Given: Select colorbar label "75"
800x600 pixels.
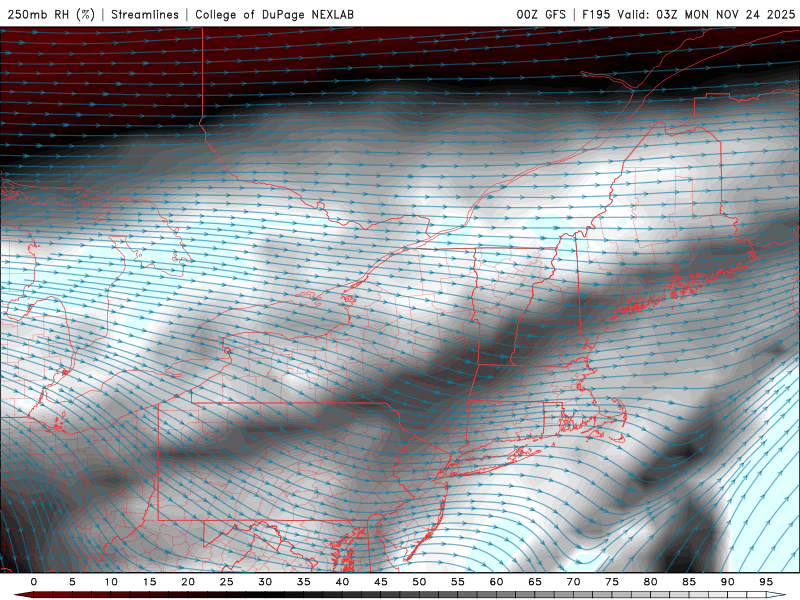Looking at the screenshot, I should (612, 582).
